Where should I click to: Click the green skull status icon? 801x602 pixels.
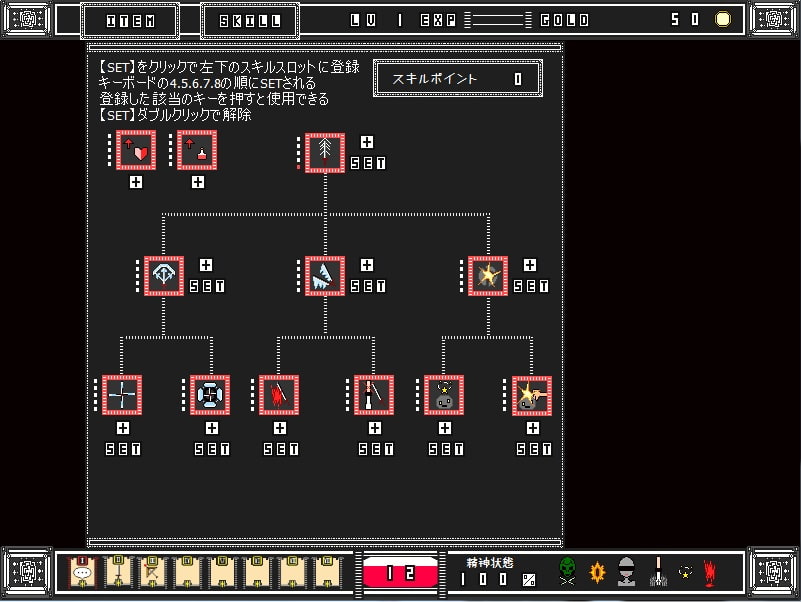click(x=567, y=571)
